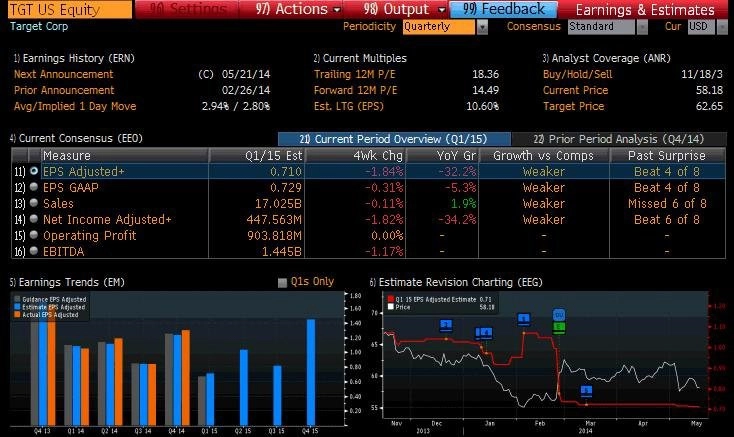This screenshot has width=734, height=437.
Task: Click the green E earnings marker on chart
Action: point(558,328)
